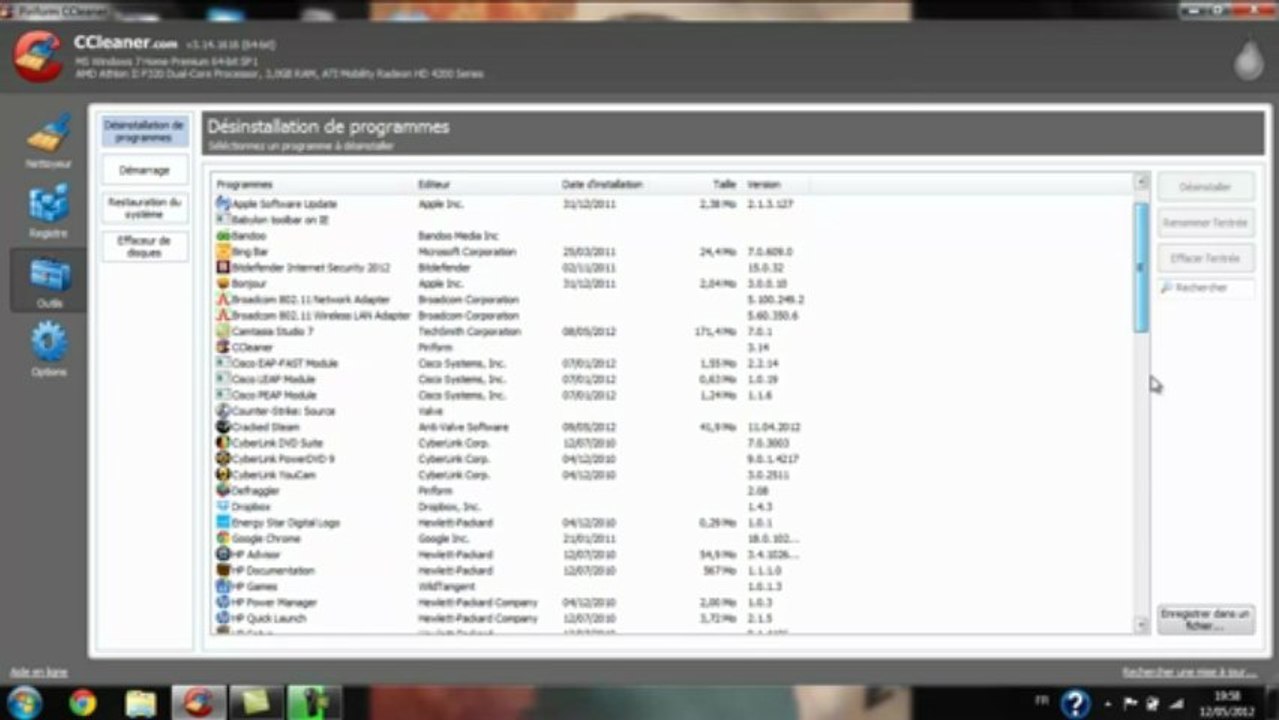1279x720 pixels.
Task: Select the HP Power Manager row
Action: click(x=673, y=602)
